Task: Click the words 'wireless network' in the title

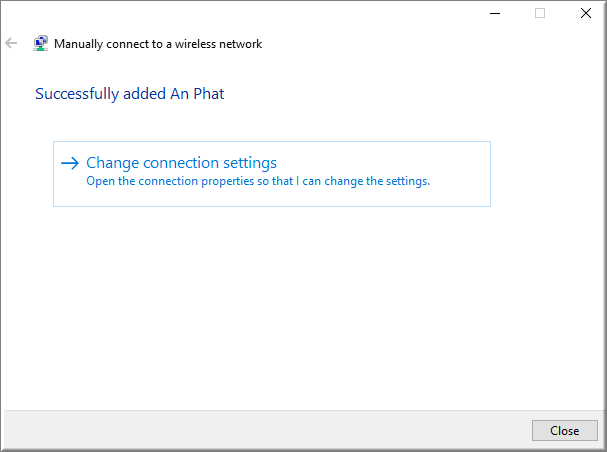Action: (218, 44)
